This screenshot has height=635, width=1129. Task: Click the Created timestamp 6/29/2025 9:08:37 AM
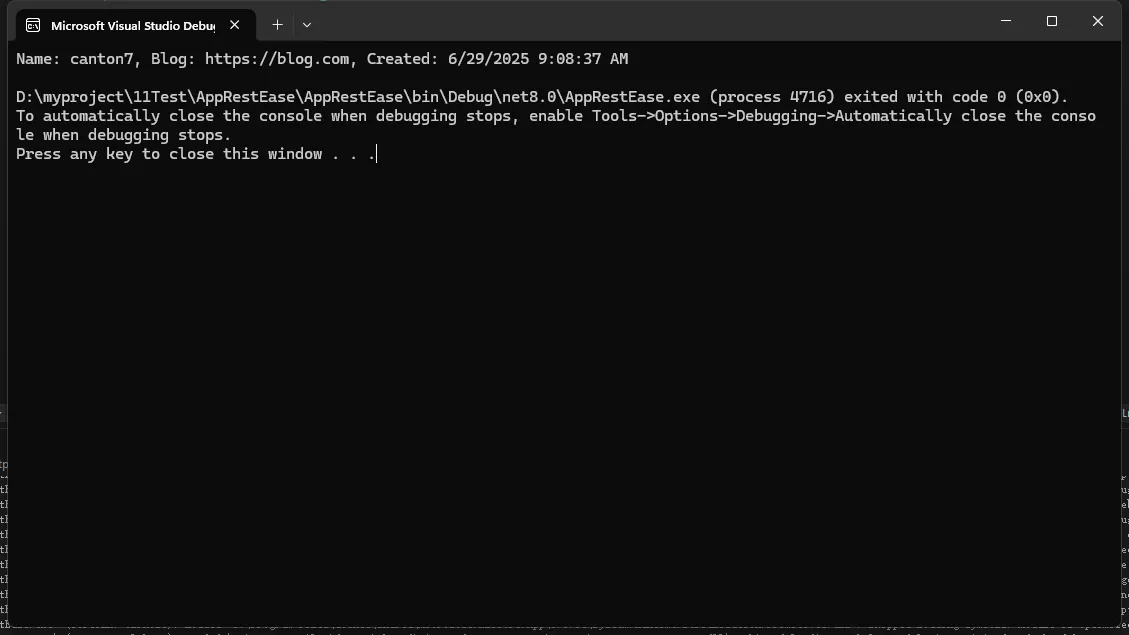pyautogui.click(x=538, y=59)
